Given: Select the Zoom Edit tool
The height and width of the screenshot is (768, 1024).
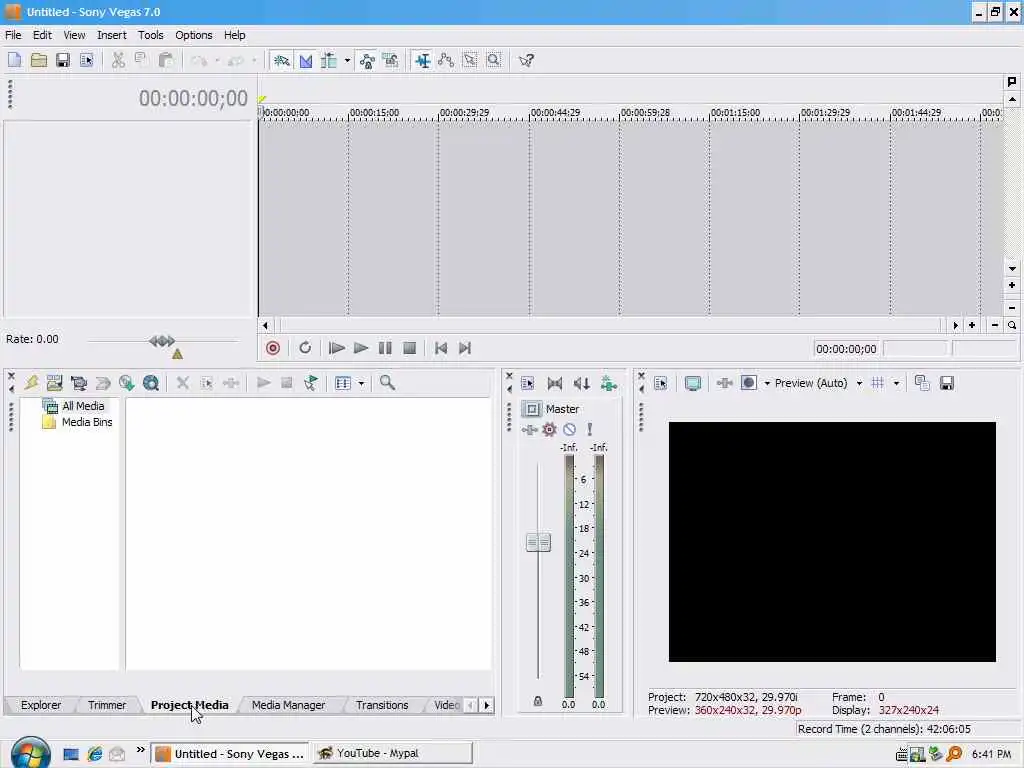Looking at the screenshot, I should (494, 61).
